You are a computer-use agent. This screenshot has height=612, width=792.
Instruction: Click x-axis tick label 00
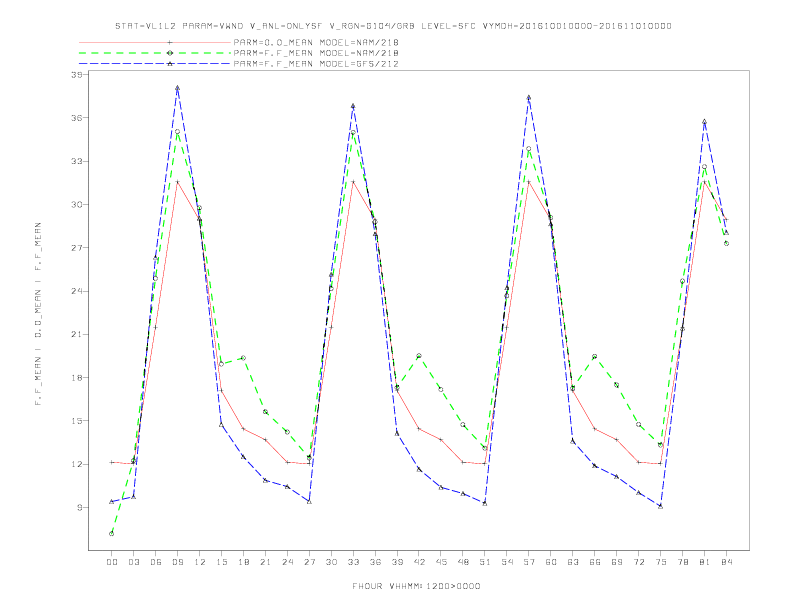click(x=112, y=562)
